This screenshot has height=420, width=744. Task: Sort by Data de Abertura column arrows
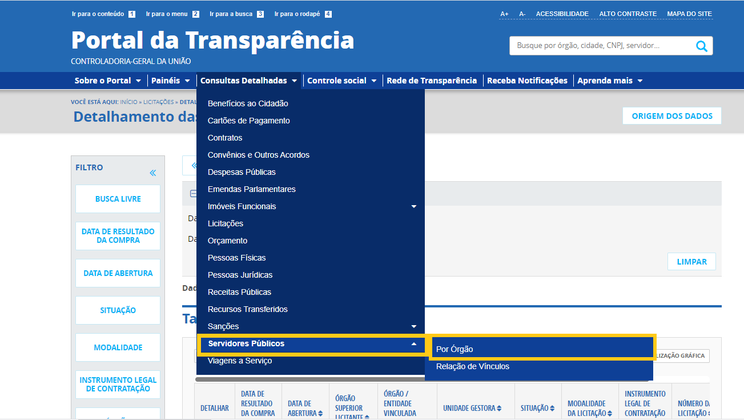[x=320, y=413]
